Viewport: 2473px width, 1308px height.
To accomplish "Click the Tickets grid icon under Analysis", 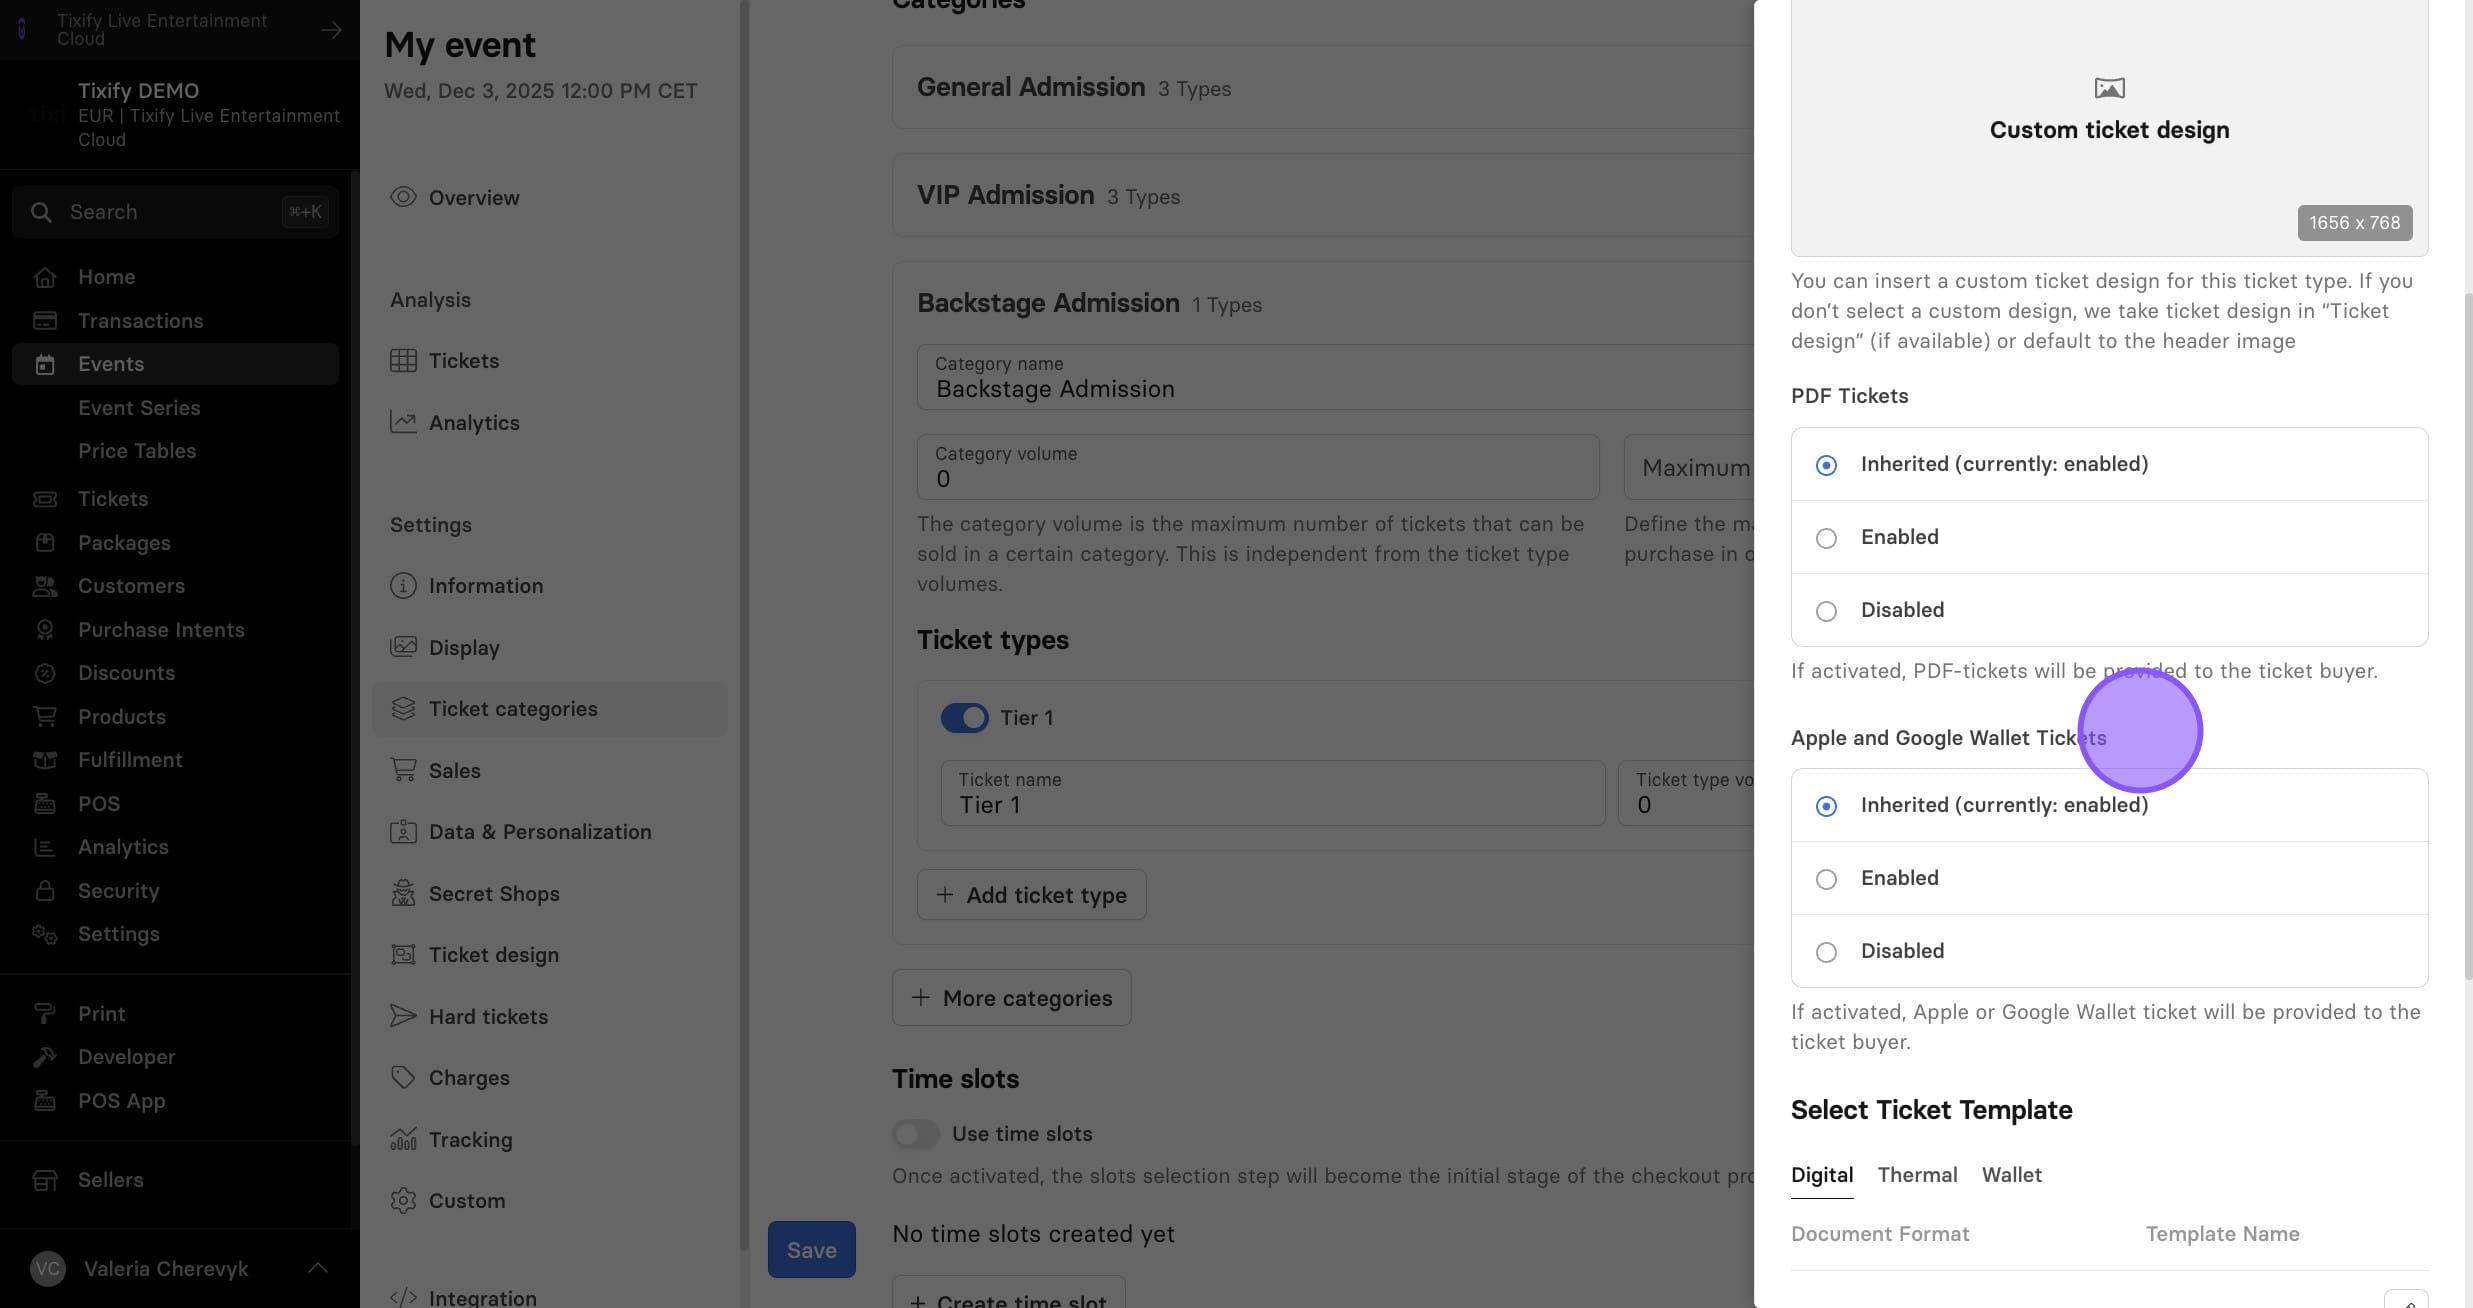I will (403, 361).
